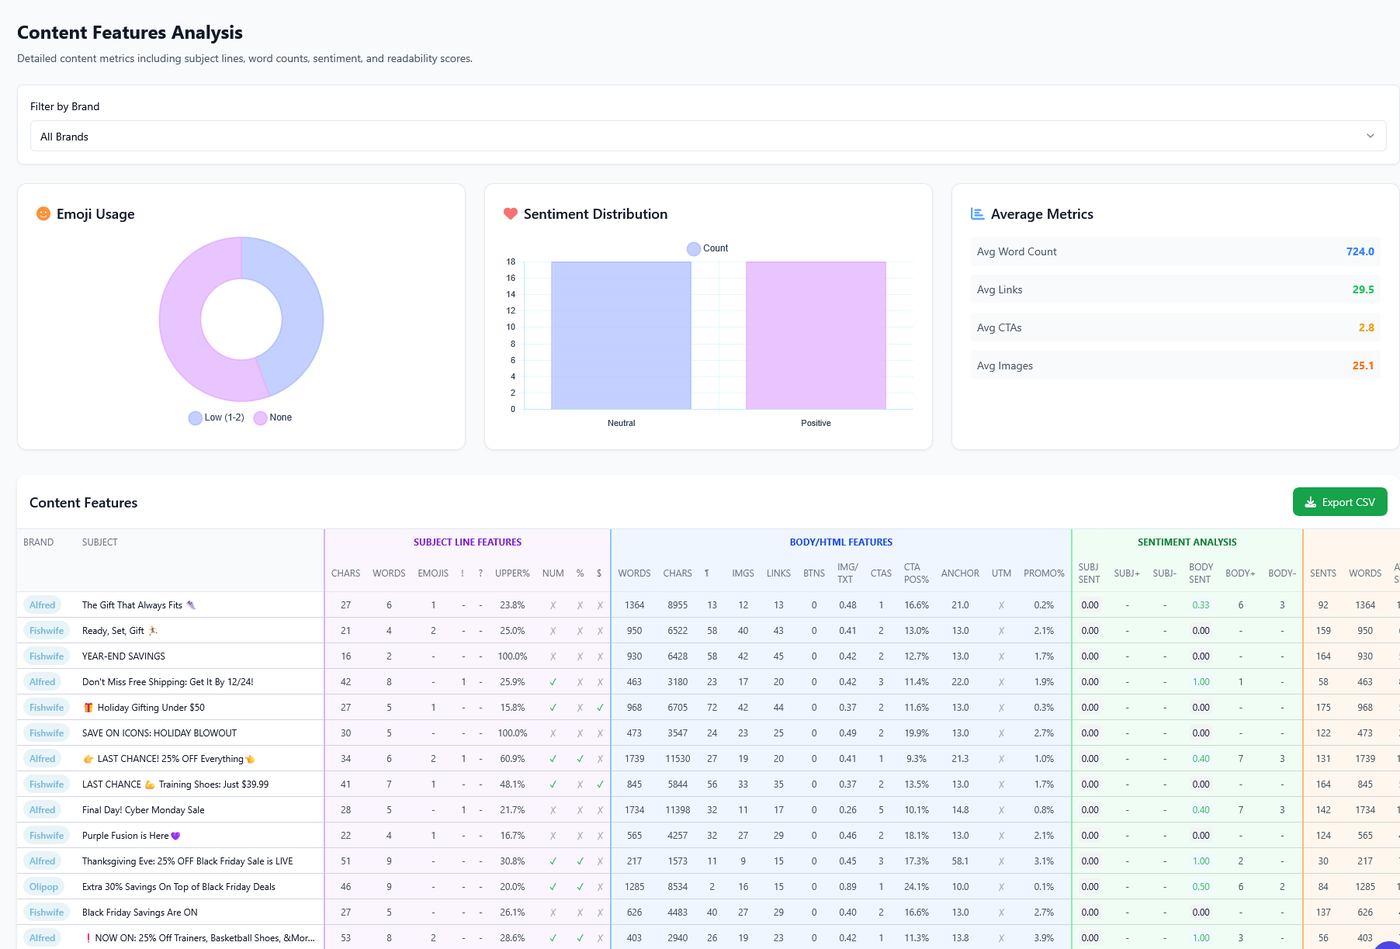Screen dimensions: 1400x949
Task: Toggle the None legend swatch in donut chart
Action: coord(260,418)
